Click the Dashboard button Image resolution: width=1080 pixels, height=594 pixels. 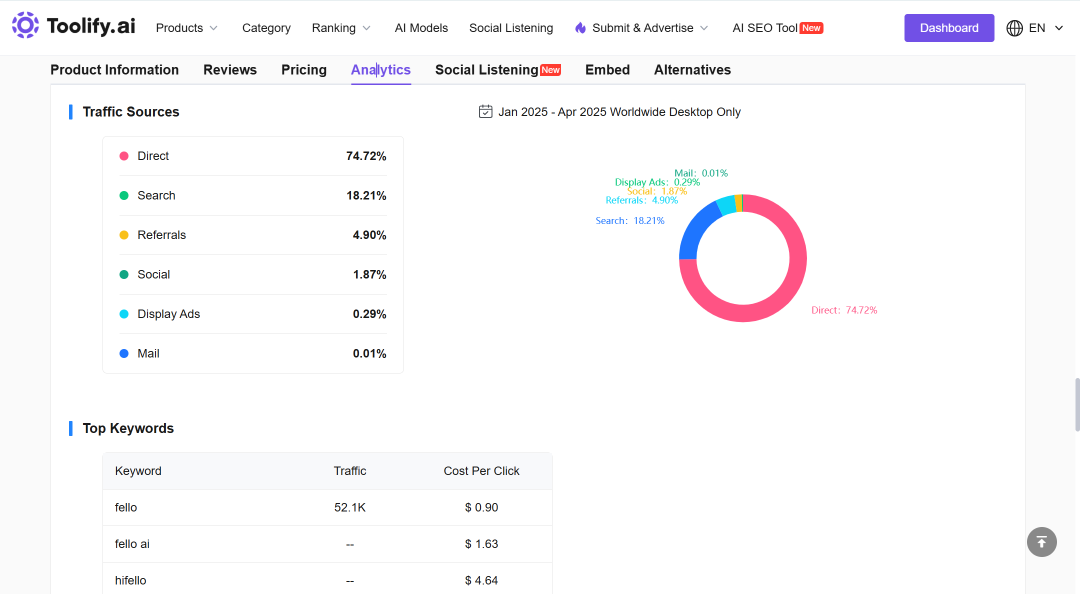pos(949,28)
